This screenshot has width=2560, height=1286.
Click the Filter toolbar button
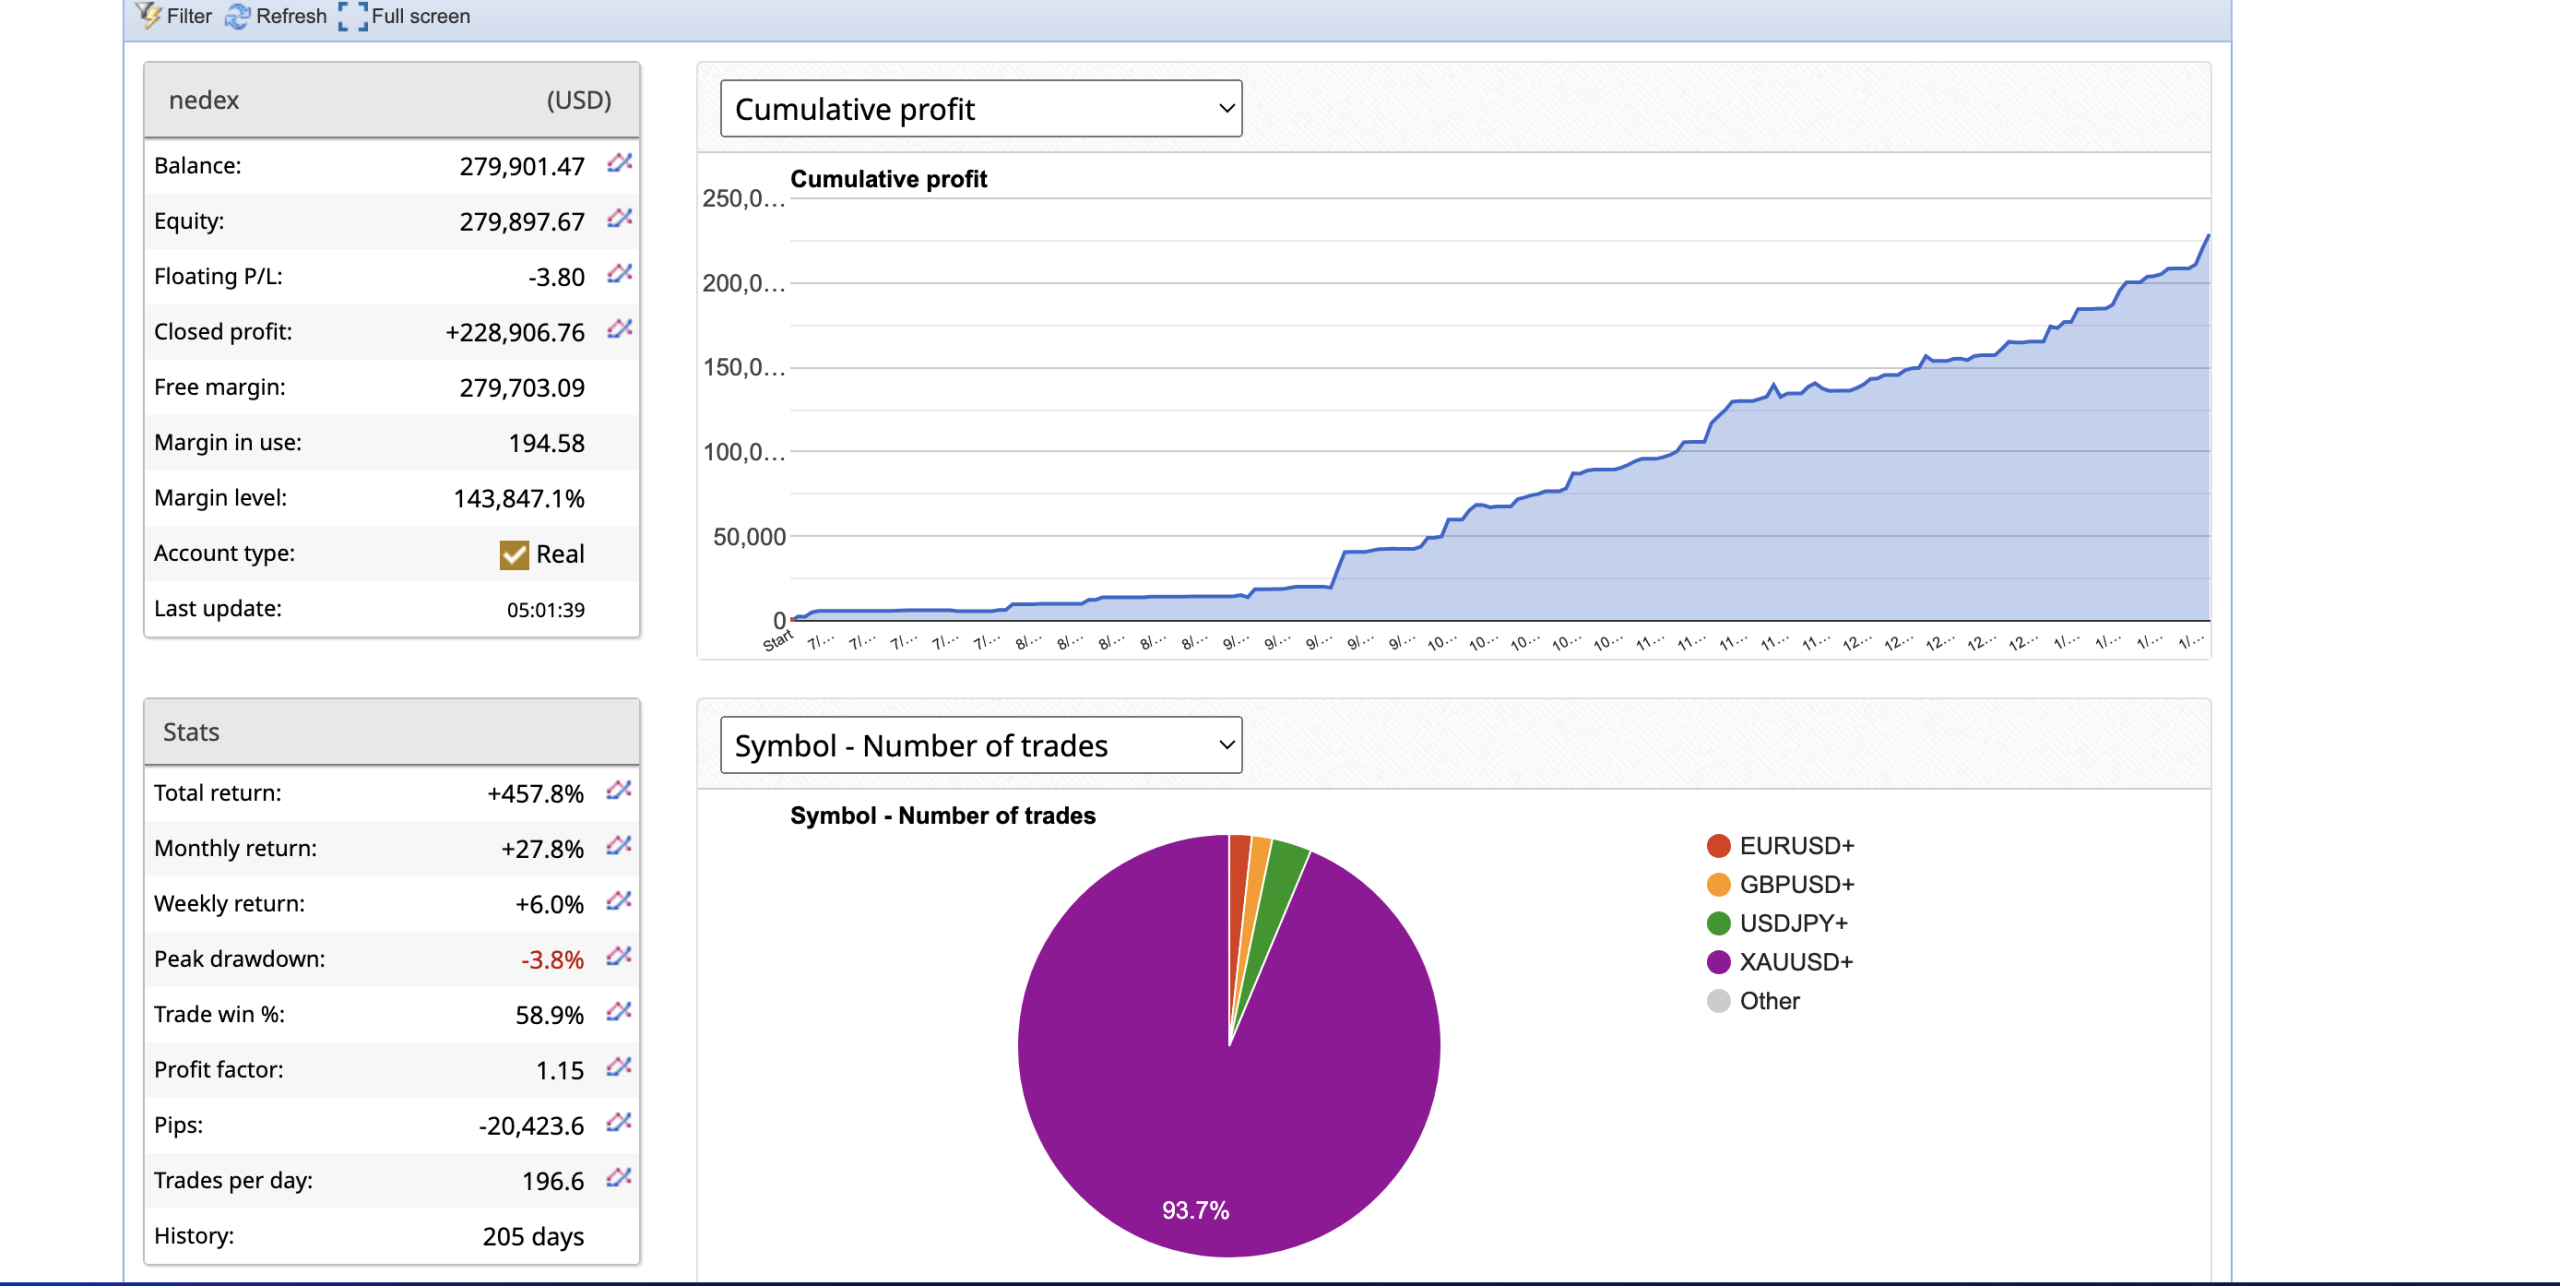[x=175, y=16]
